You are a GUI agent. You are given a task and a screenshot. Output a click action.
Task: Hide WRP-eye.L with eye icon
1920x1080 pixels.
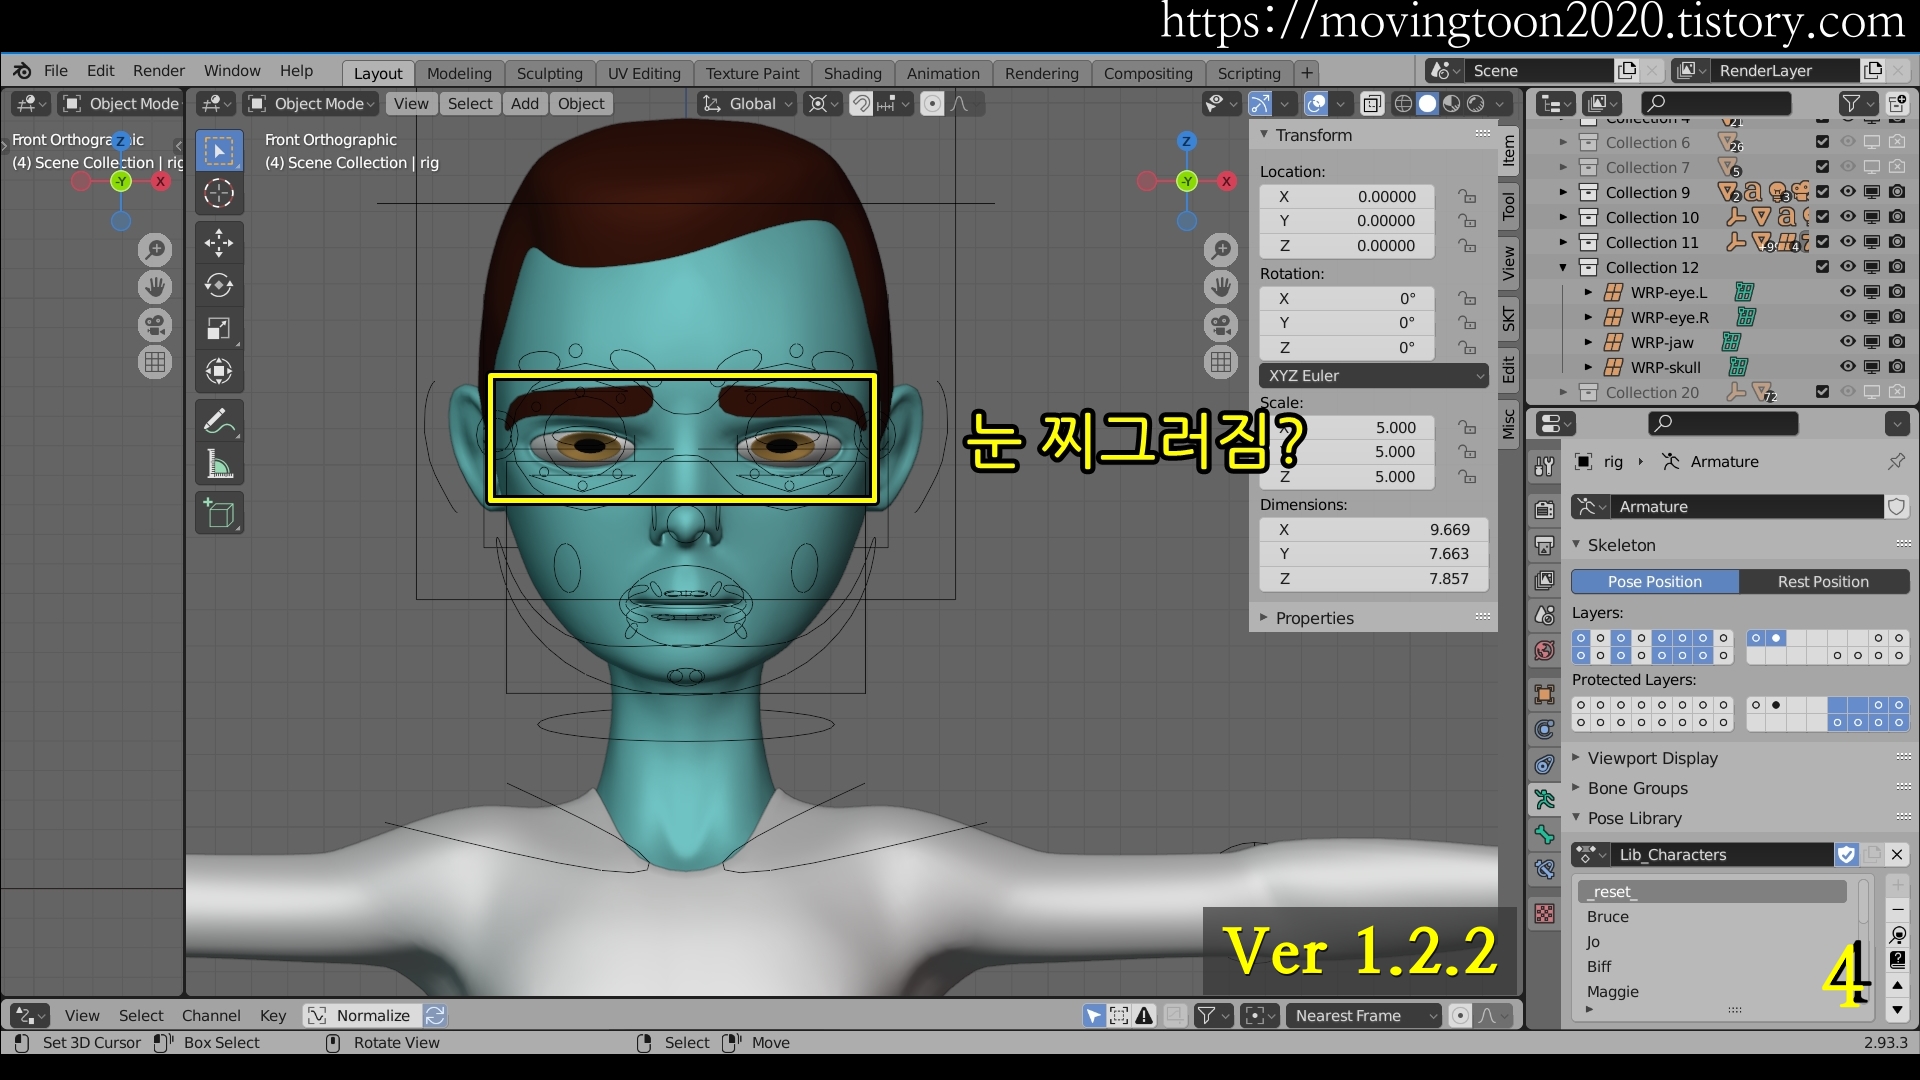point(1847,292)
